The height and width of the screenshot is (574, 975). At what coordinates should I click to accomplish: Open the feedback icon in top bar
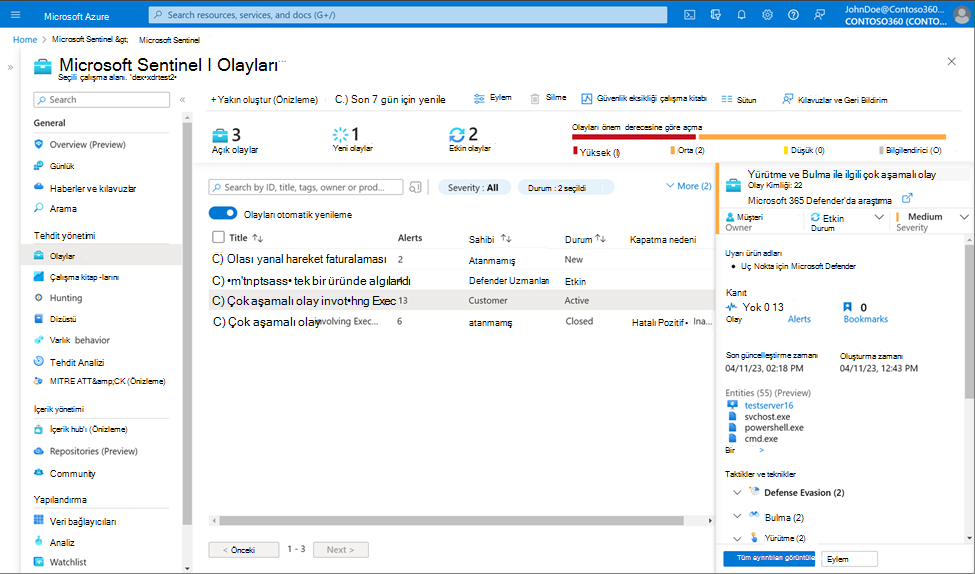tap(820, 15)
